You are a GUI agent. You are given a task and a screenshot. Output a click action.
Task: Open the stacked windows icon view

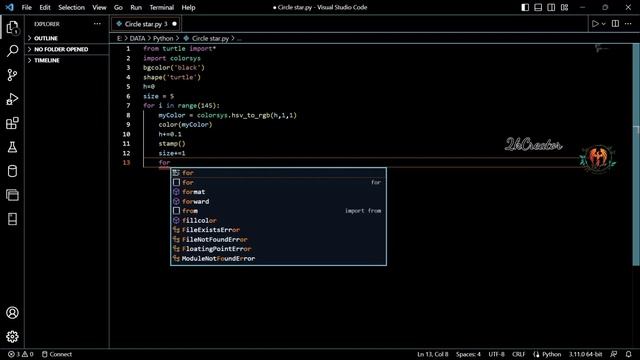click(x=12, y=195)
